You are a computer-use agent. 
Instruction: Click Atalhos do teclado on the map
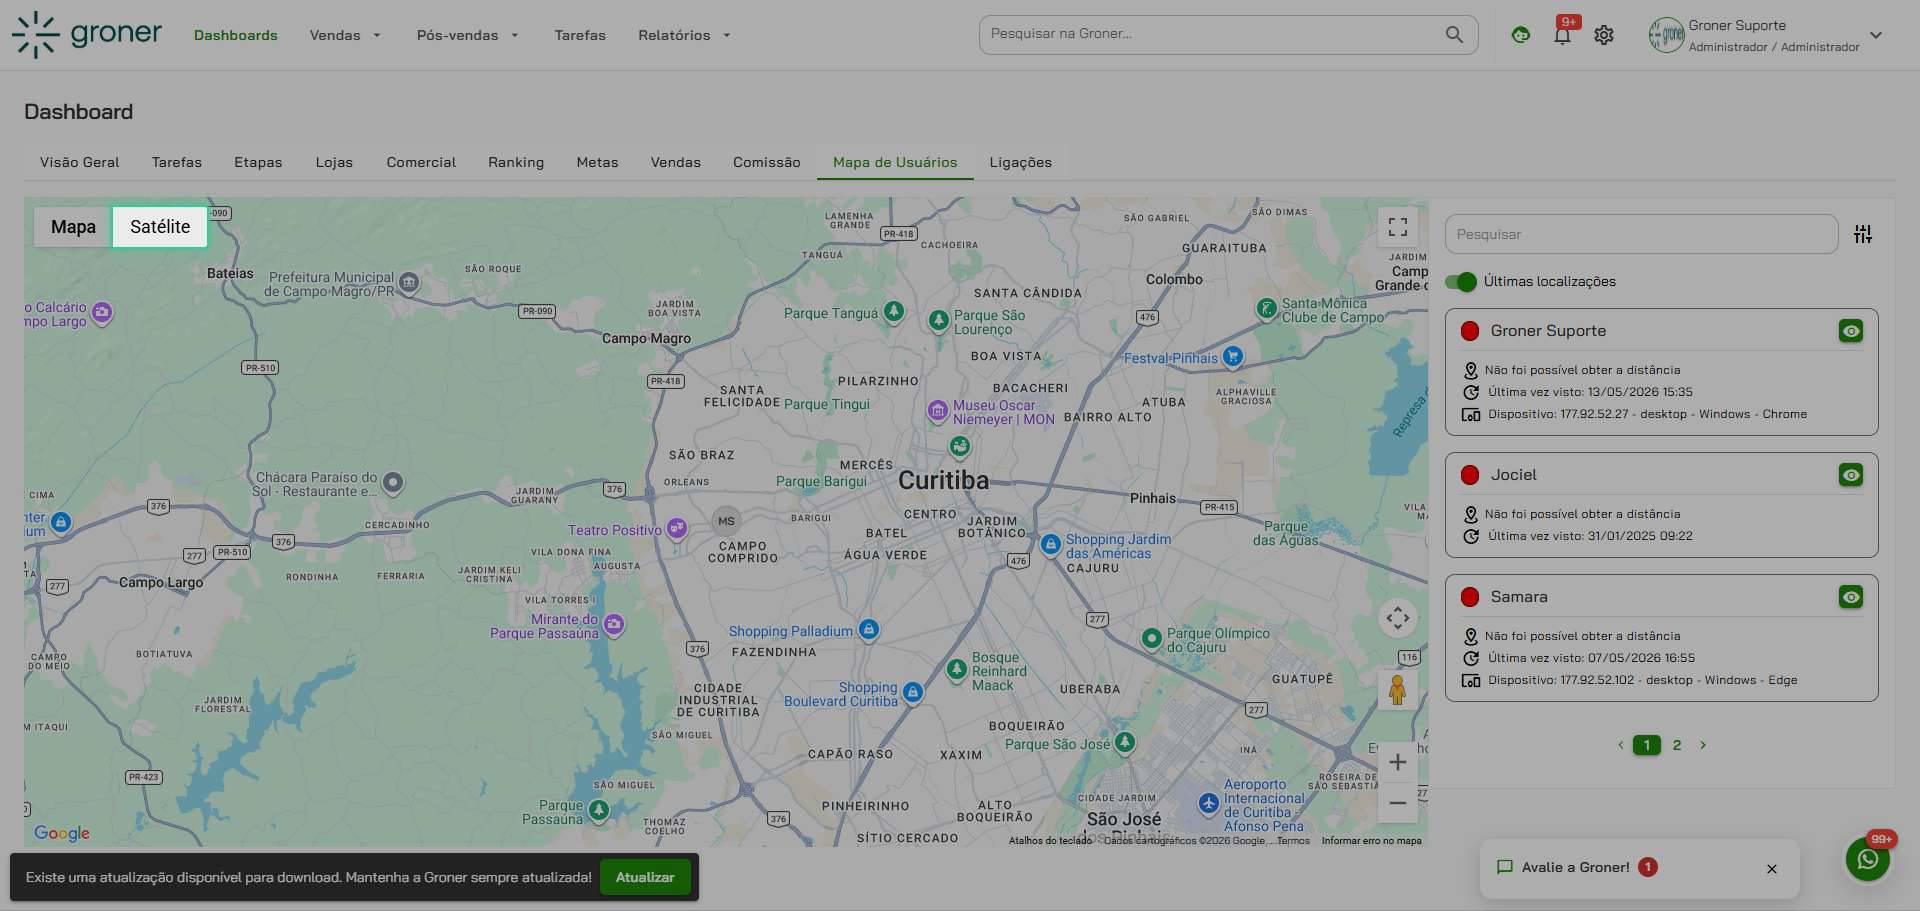[x=1050, y=841]
